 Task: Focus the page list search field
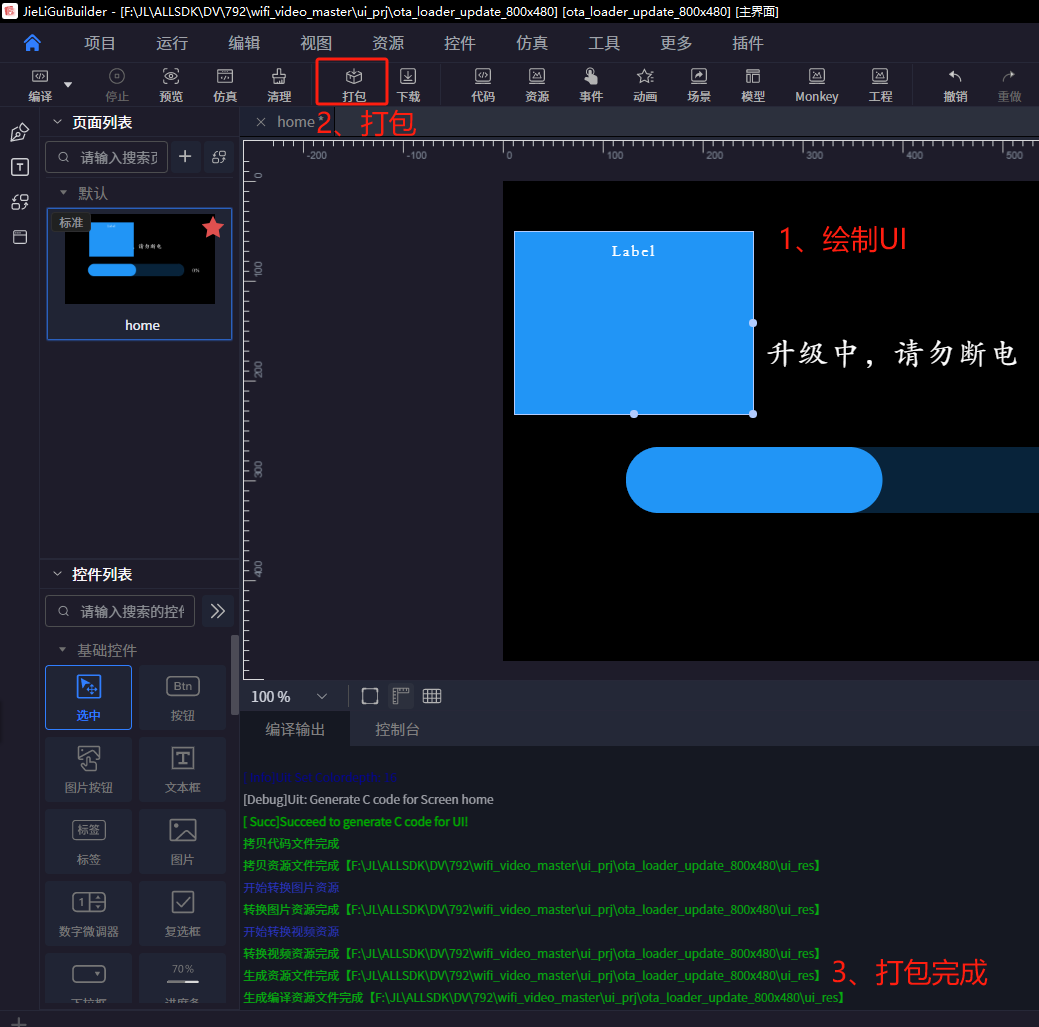tap(107, 157)
